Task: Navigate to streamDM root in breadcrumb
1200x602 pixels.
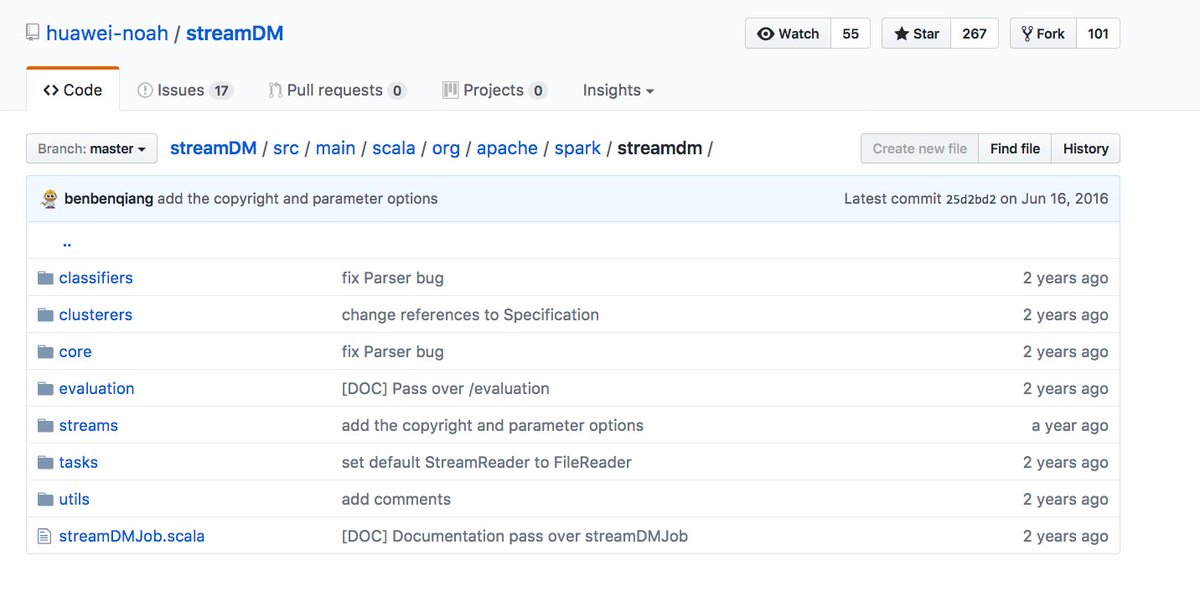Action: (x=213, y=148)
